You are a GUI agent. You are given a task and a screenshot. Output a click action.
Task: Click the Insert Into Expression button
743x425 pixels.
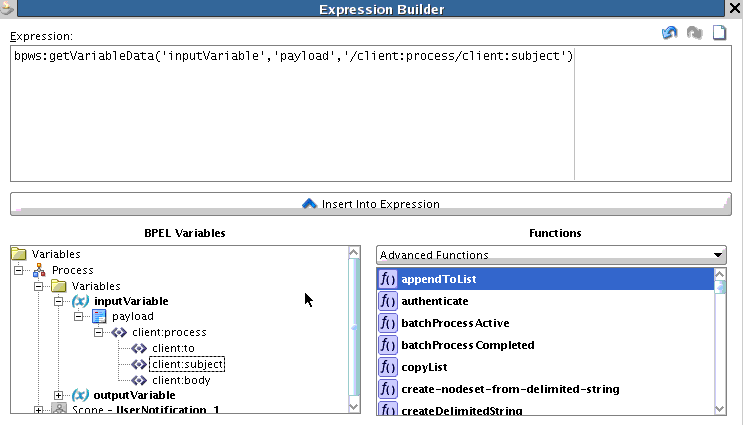point(371,204)
